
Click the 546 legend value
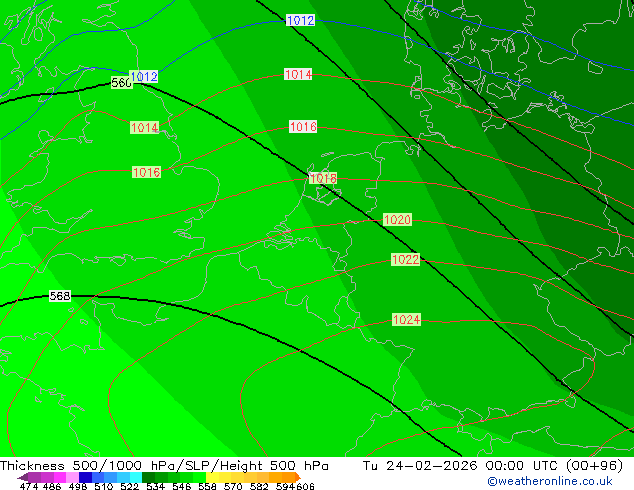tap(182, 486)
